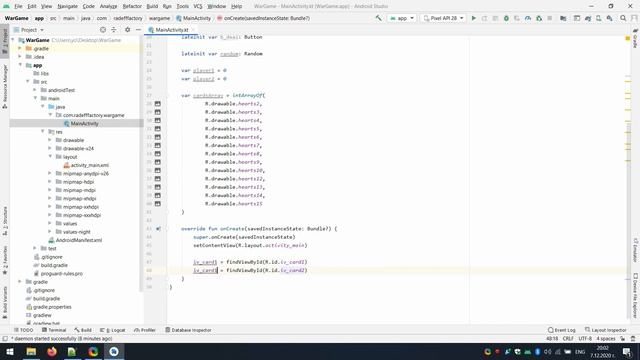Open the Structure side tool window
The height and width of the screenshot is (360, 640).
5,221
